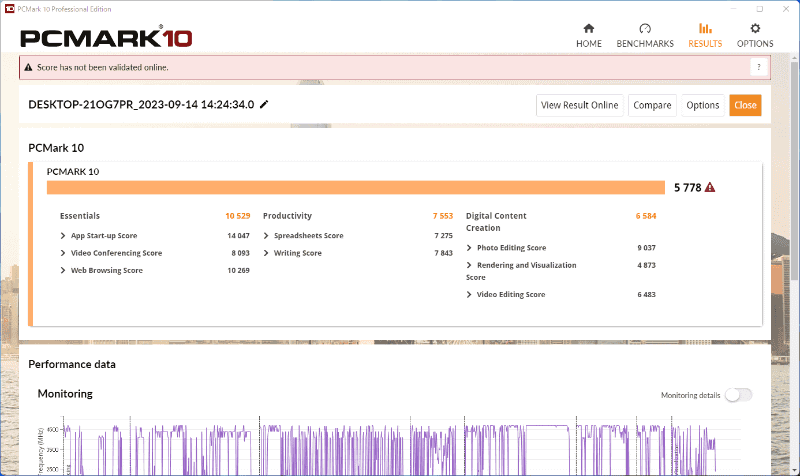
Task: Click the Digital Content Creation heading
Action: pyautogui.click(x=496, y=222)
